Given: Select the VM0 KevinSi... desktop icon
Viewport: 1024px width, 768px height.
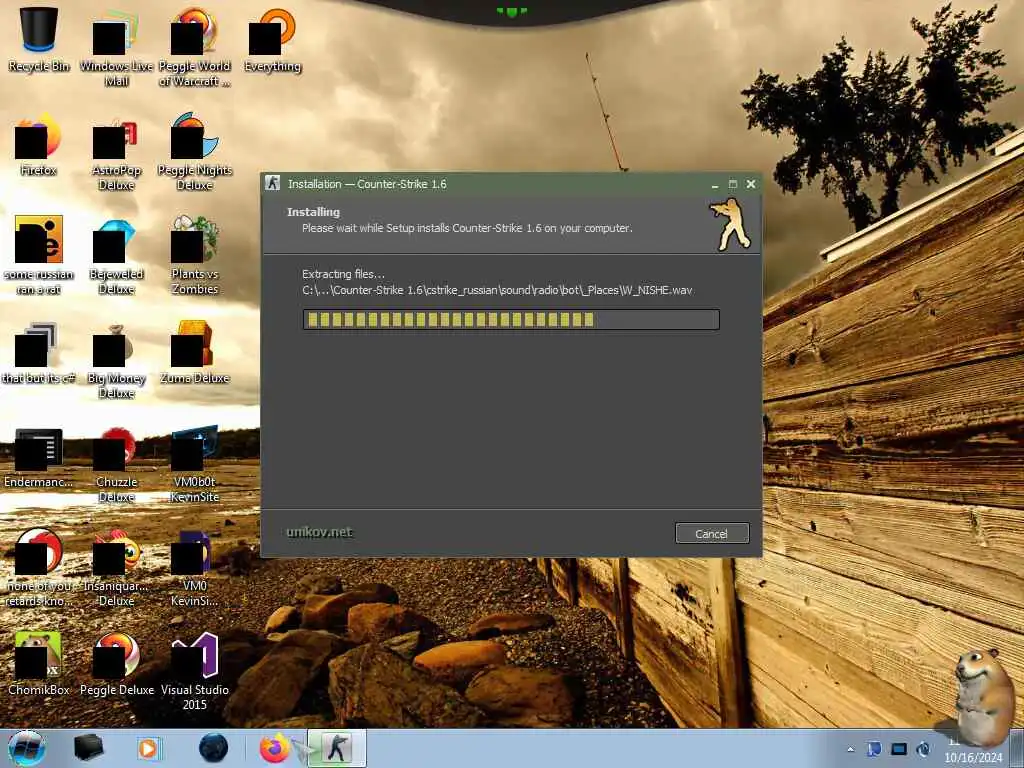Looking at the screenshot, I should click(195, 567).
